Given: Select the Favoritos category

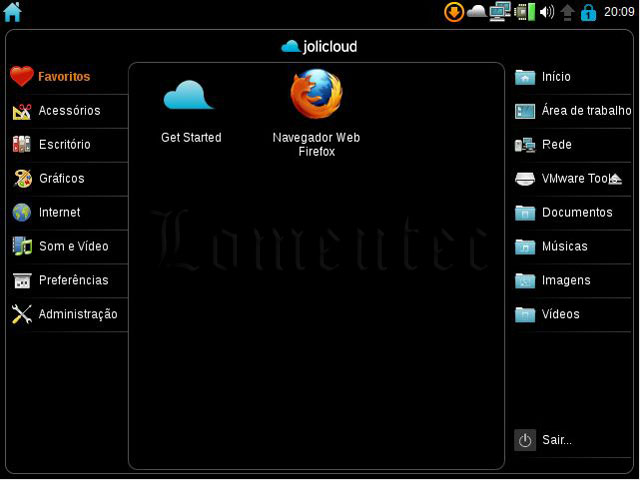Looking at the screenshot, I should point(69,77).
